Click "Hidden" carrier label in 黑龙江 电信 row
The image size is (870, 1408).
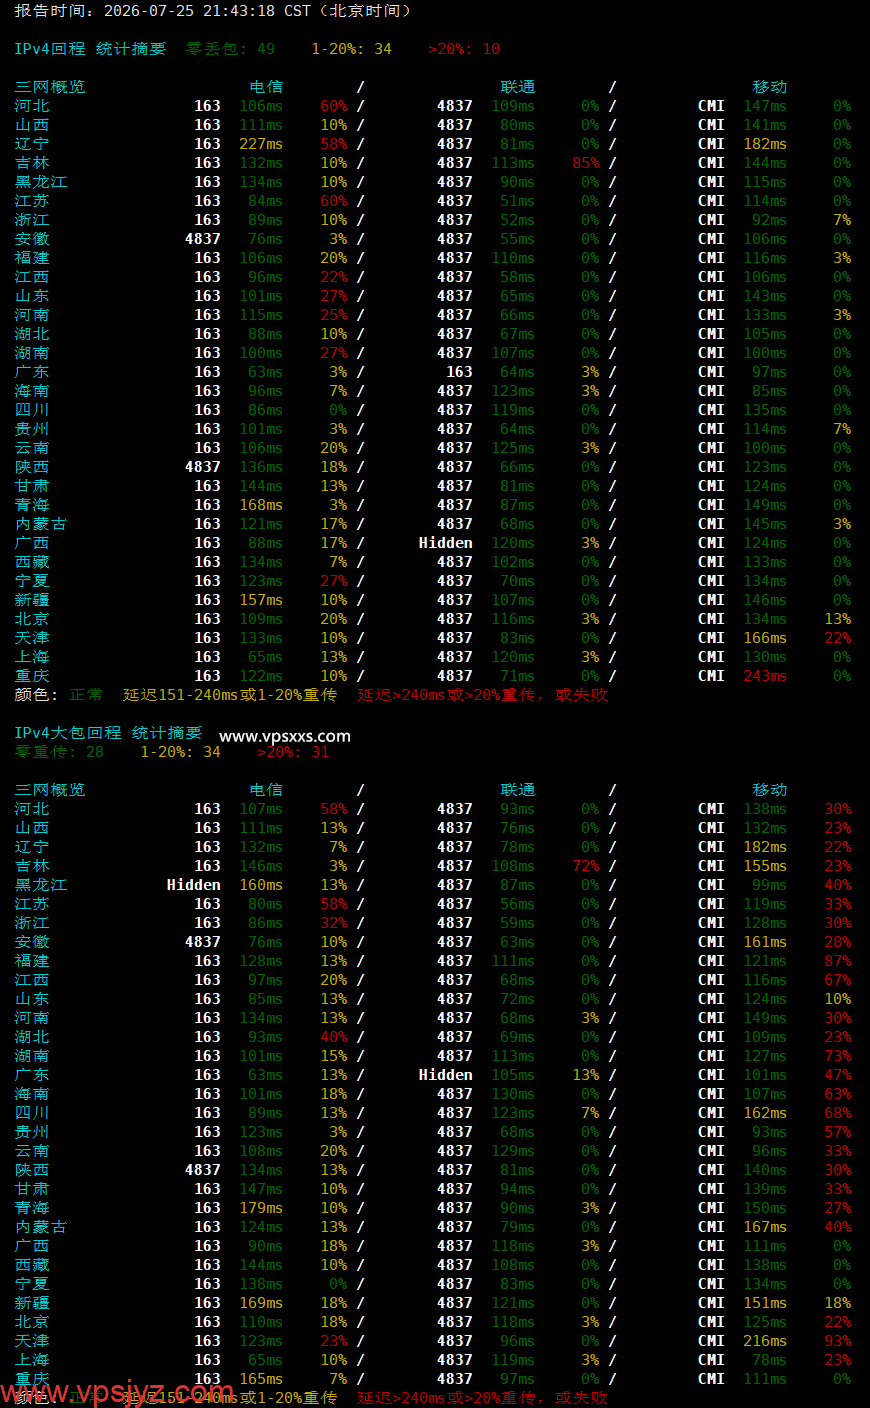click(194, 885)
